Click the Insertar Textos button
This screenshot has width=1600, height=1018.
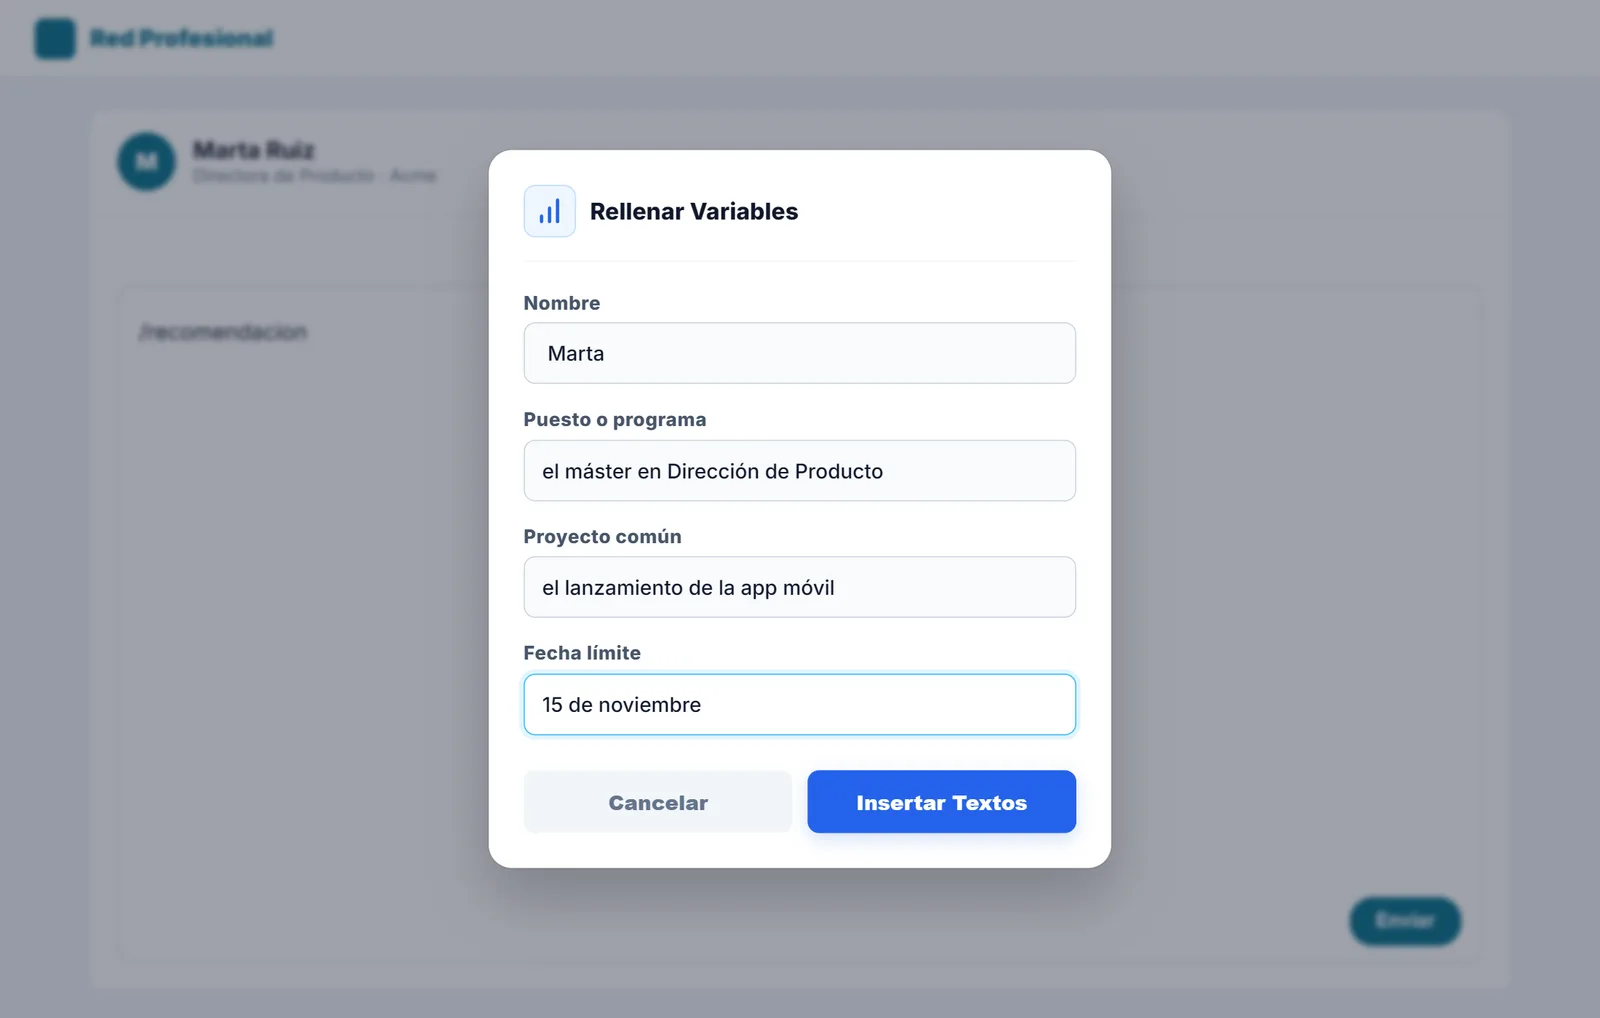click(x=941, y=802)
